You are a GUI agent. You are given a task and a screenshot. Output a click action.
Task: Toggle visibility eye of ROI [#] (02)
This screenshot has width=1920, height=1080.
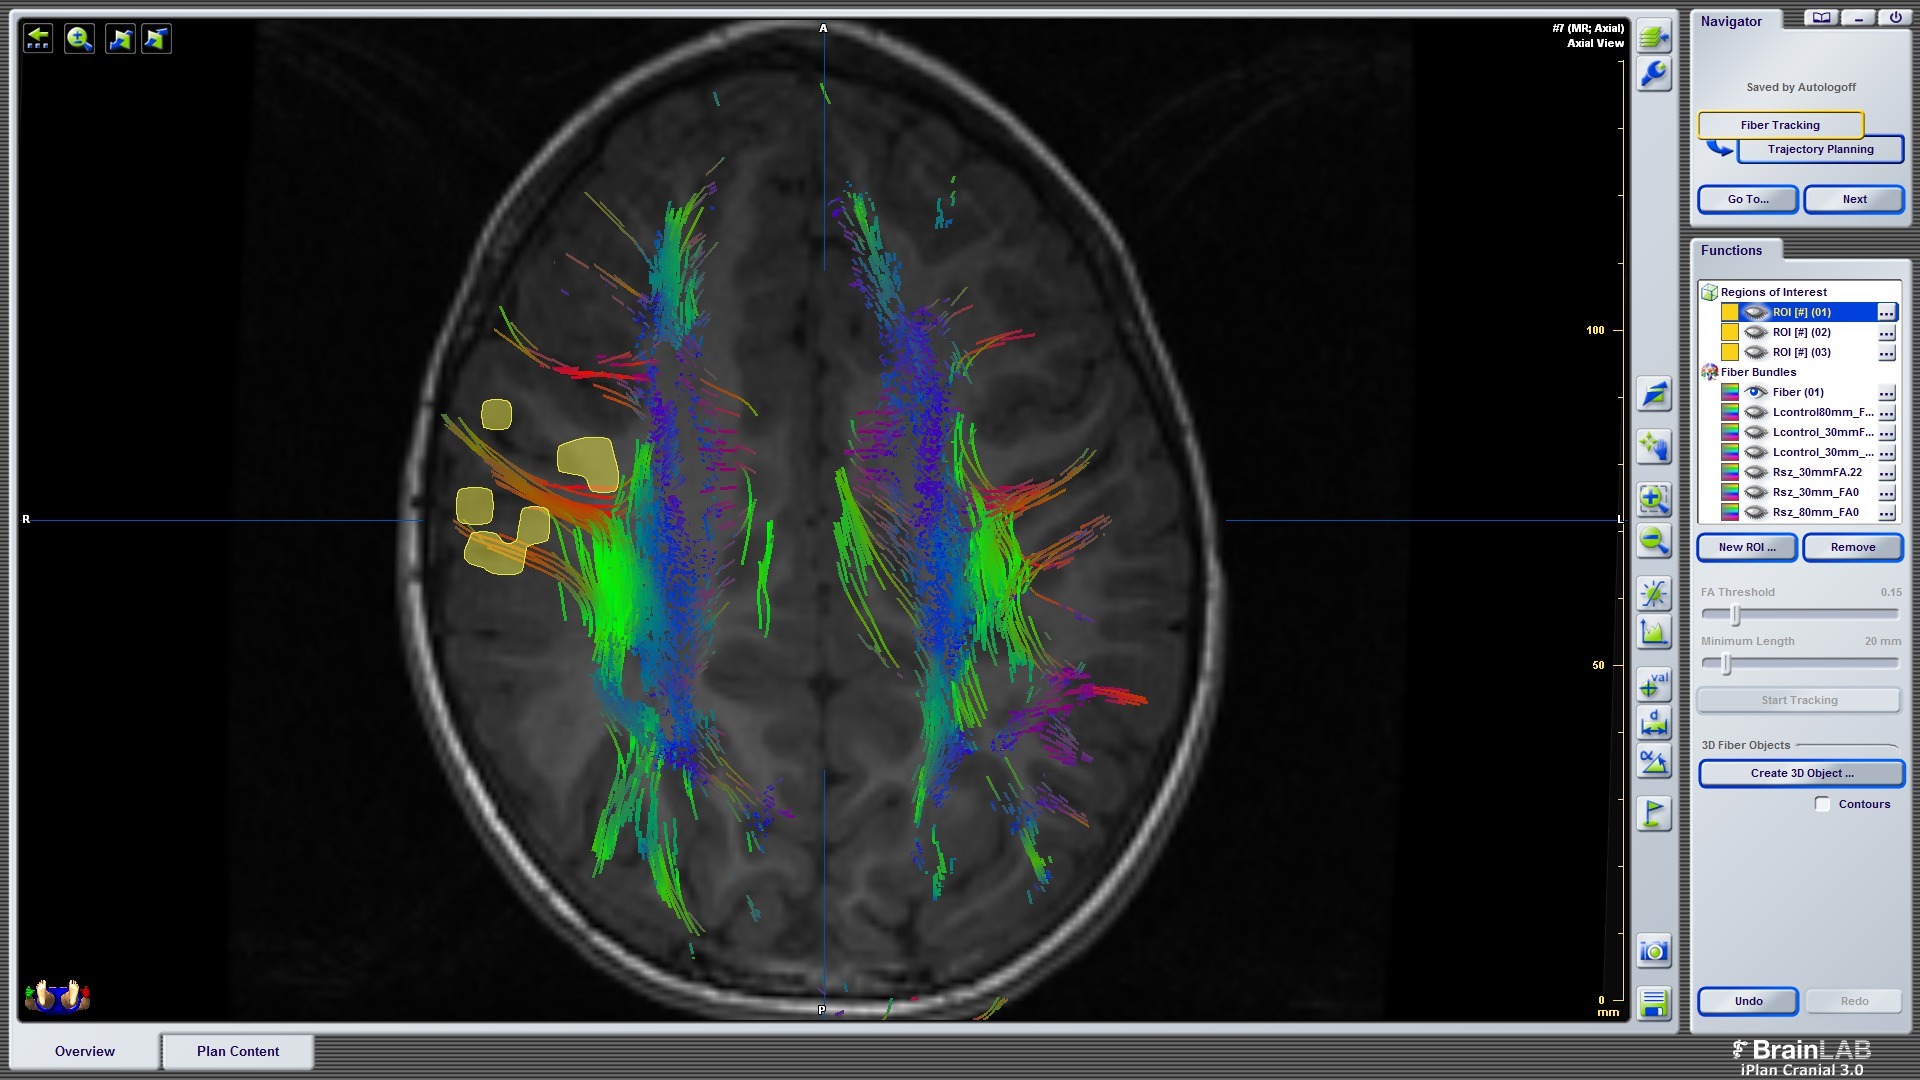[x=1755, y=332]
